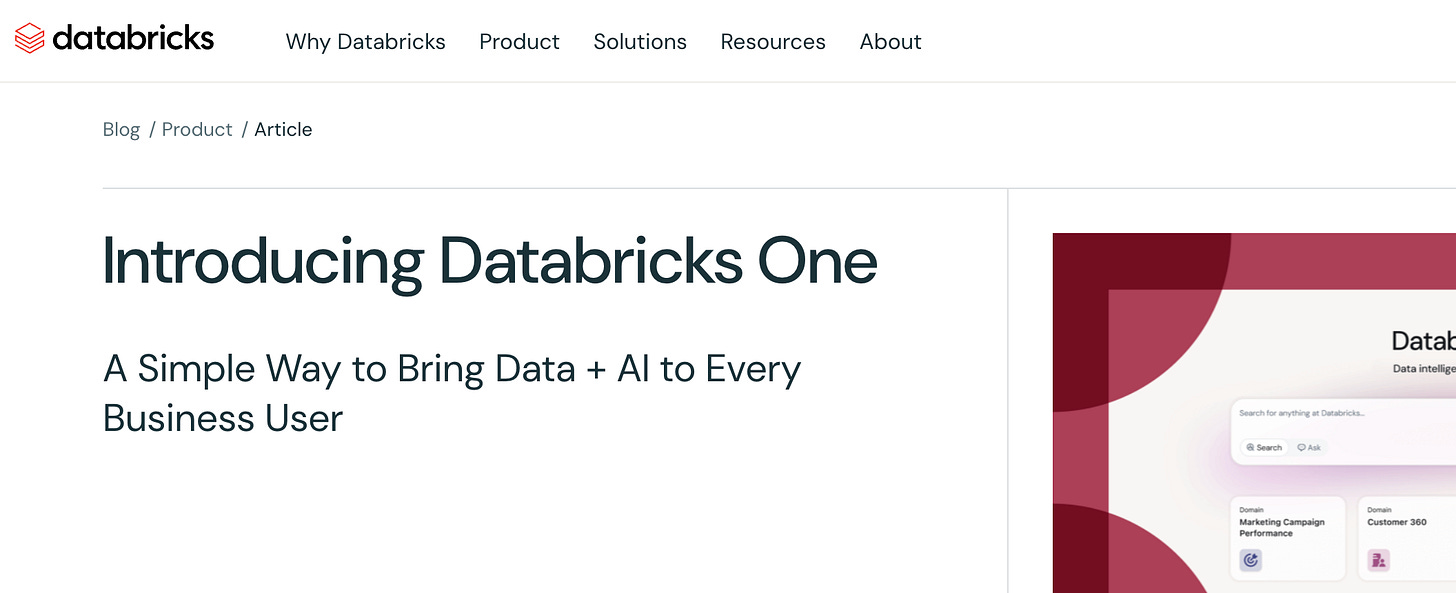1456x593 pixels.
Task: Click the Article breadcrumb text
Action: tap(283, 130)
